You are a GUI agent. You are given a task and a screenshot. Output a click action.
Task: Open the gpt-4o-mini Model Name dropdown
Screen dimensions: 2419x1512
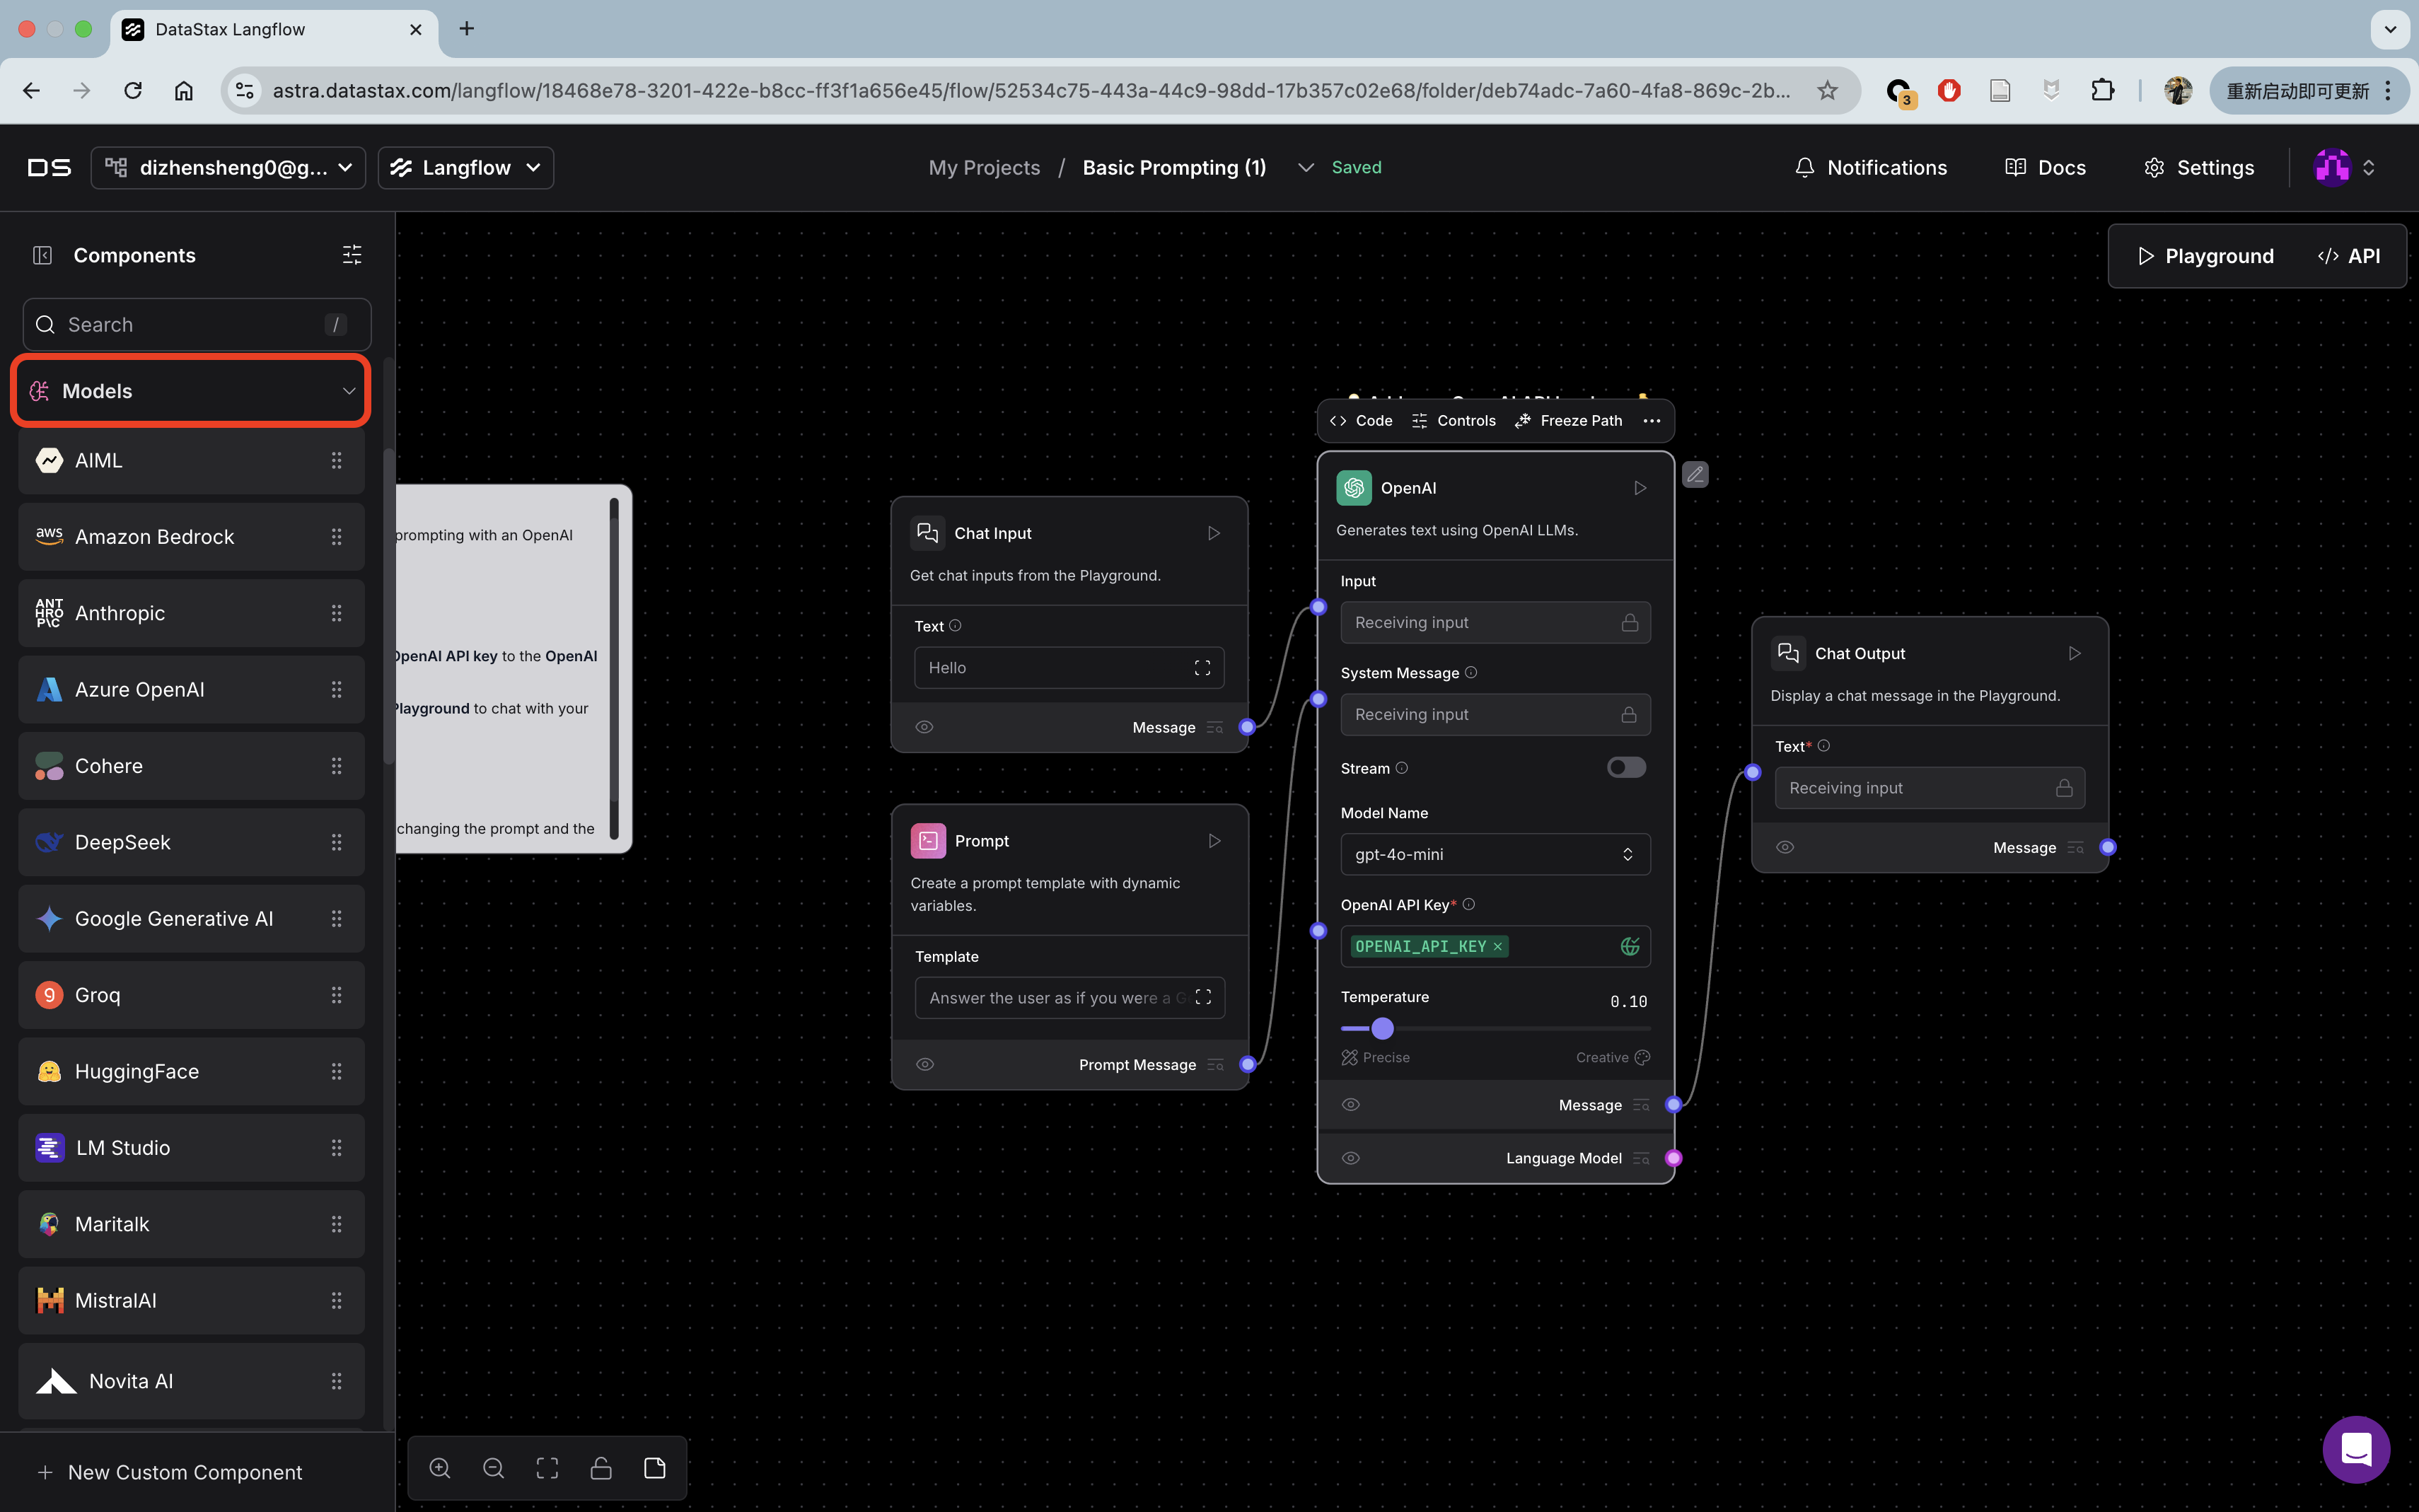point(1495,854)
